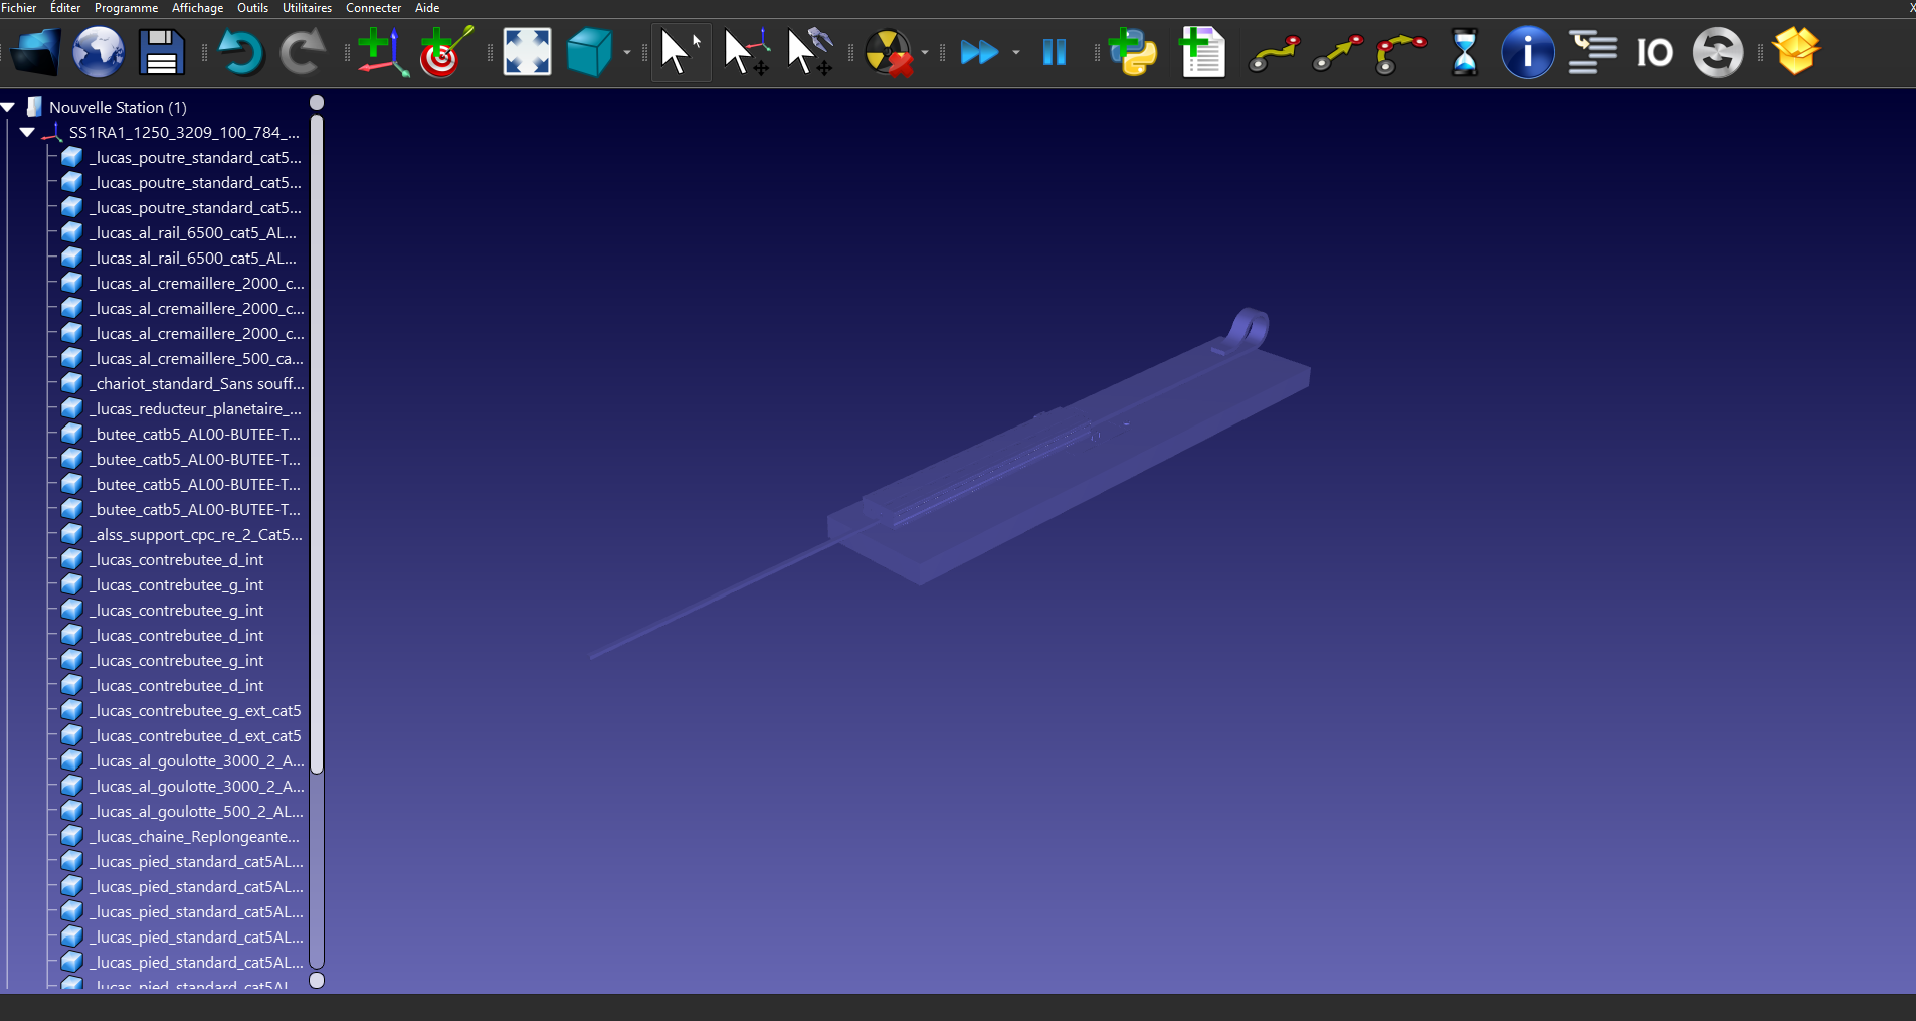Screen dimensions: 1916x1021
Task: Toggle collision checking radiation icon
Action: click(x=888, y=52)
